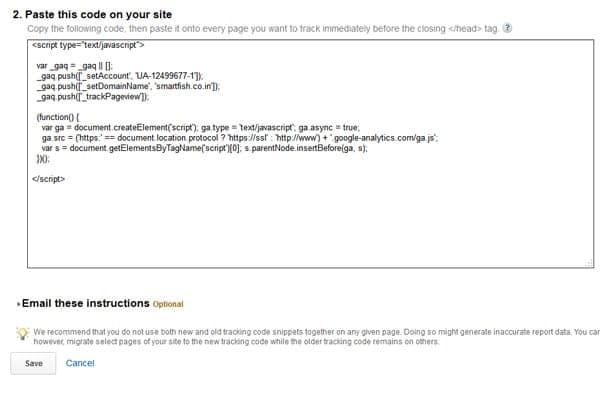Click the Paste this code heading
This screenshot has height=400, width=600.
pos(92,15)
